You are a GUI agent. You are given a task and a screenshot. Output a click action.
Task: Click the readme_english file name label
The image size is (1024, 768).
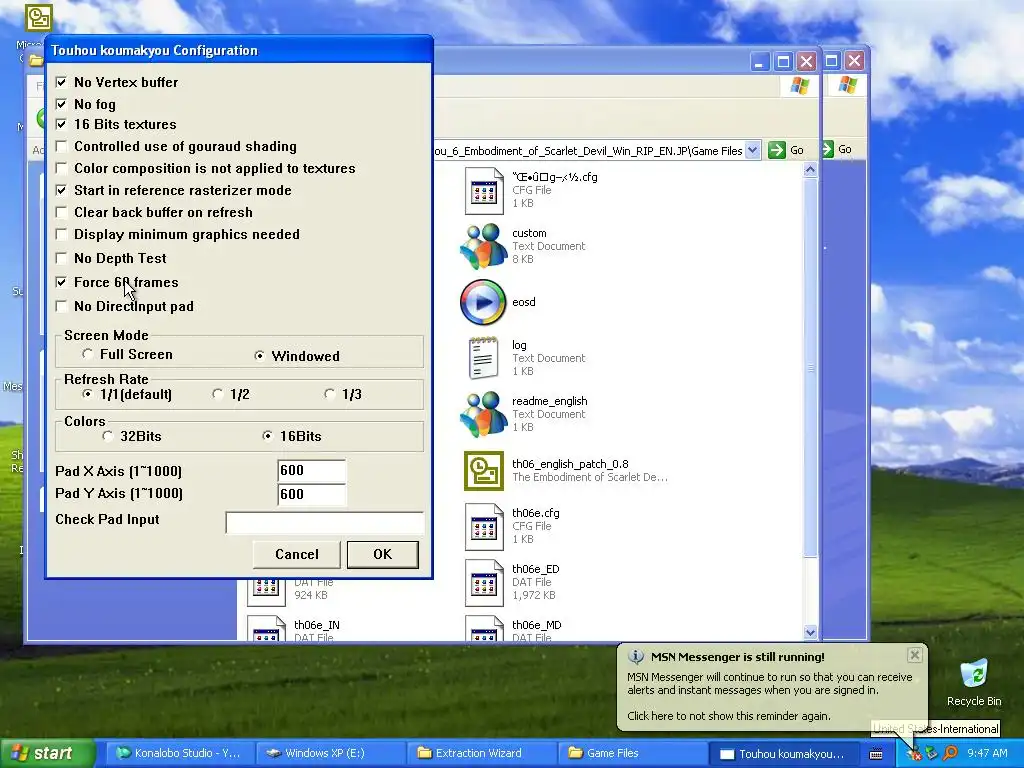click(549, 401)
